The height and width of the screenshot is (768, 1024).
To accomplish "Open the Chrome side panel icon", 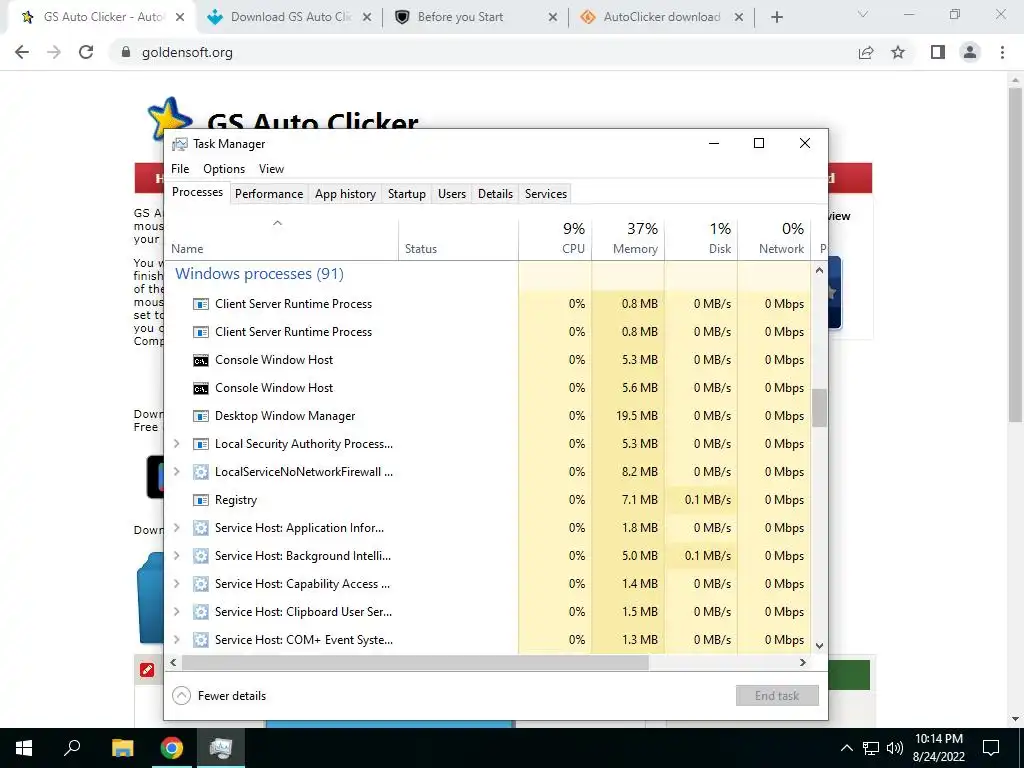I will pyautogui.click(x=938, y=52).
